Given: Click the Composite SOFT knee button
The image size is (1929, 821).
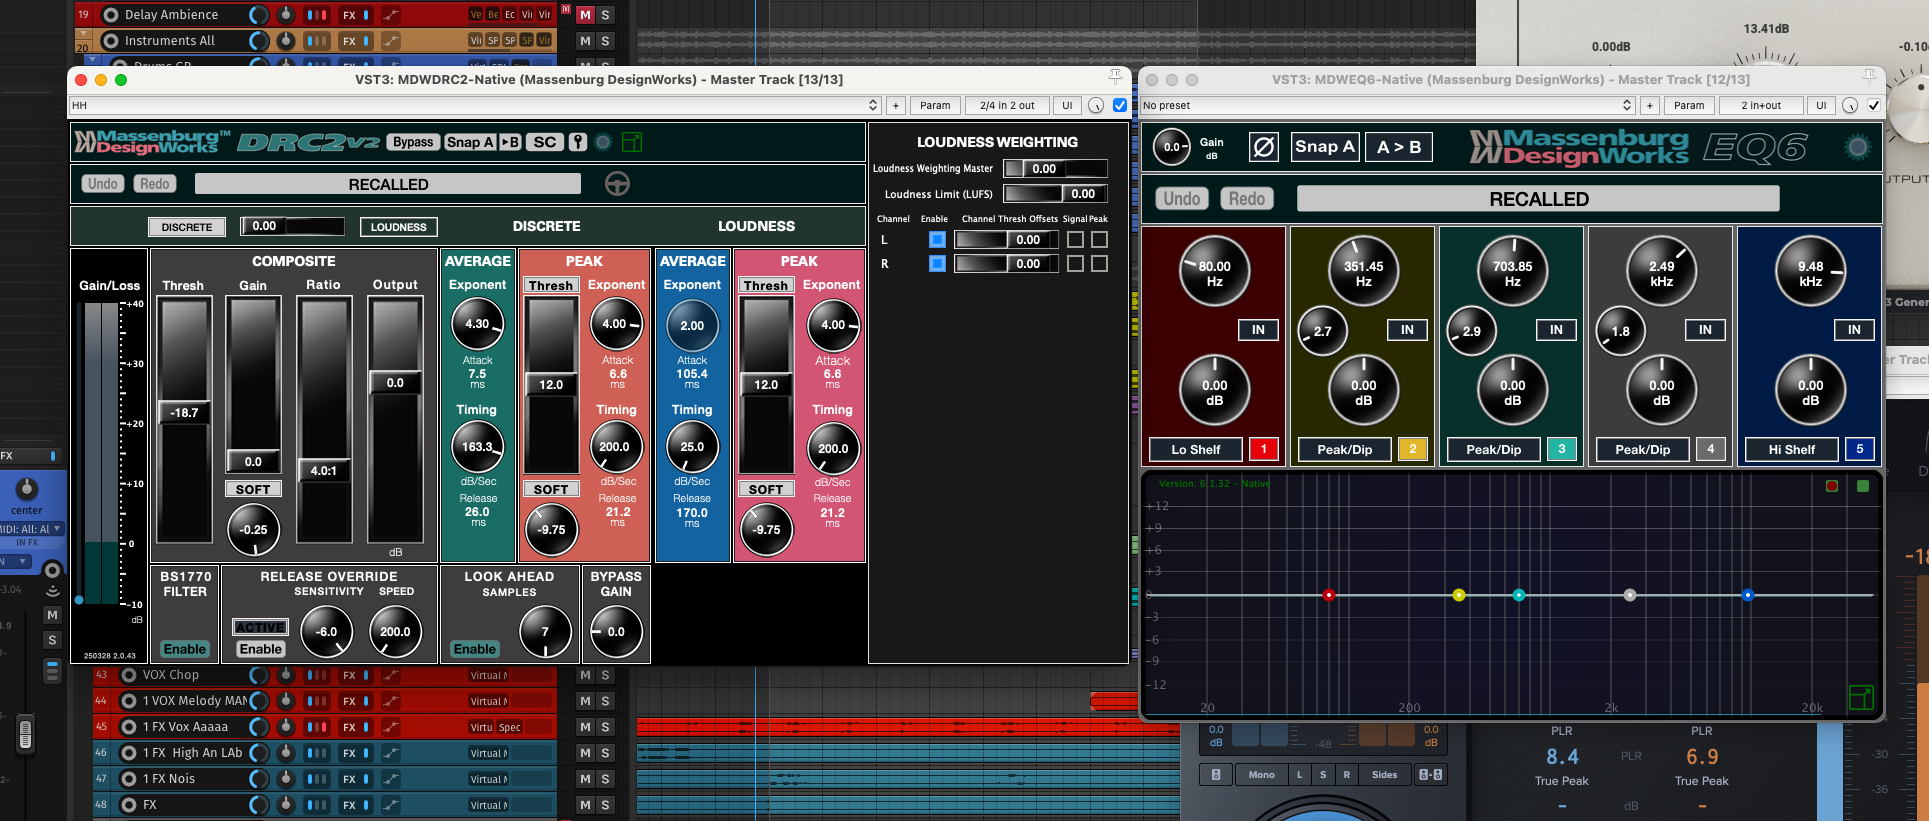Looking at the screenshot, I should (253, 489).
